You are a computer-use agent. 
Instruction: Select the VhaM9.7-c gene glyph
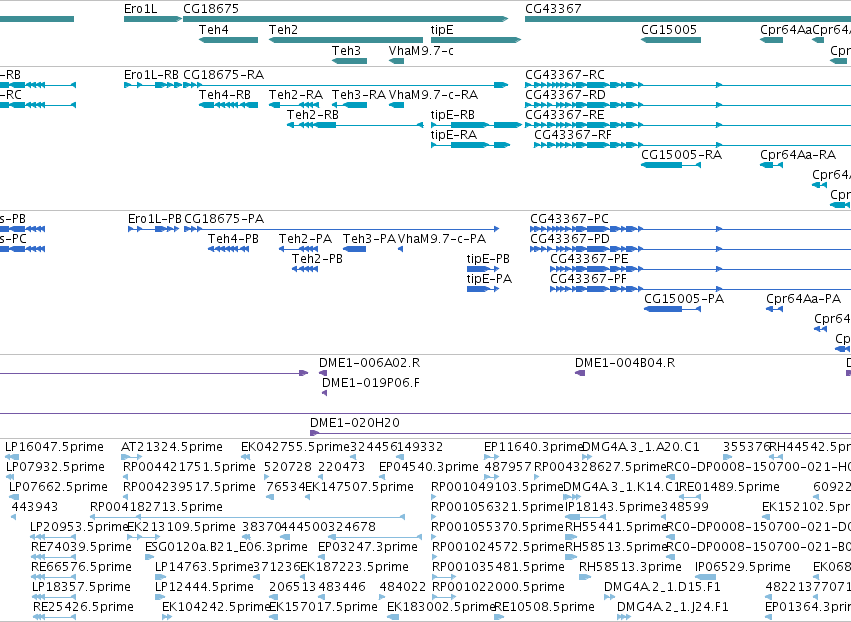396,61
